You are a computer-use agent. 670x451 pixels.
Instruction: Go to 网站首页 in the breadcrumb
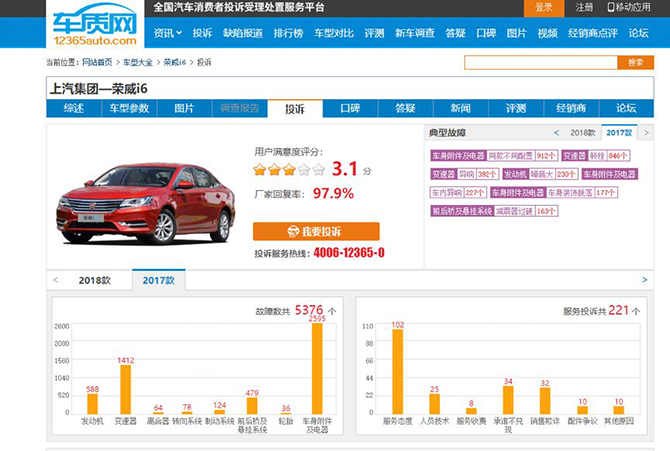coord(97,62)
